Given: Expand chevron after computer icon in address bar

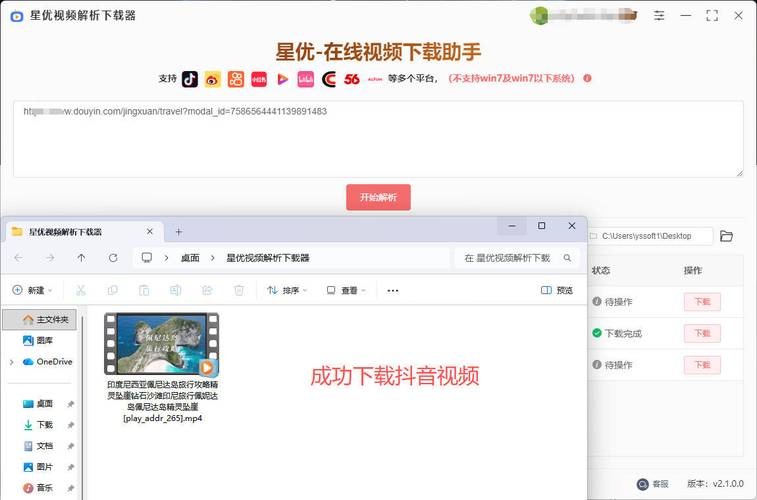Looking at the screenshot, I should coord(167,258).
